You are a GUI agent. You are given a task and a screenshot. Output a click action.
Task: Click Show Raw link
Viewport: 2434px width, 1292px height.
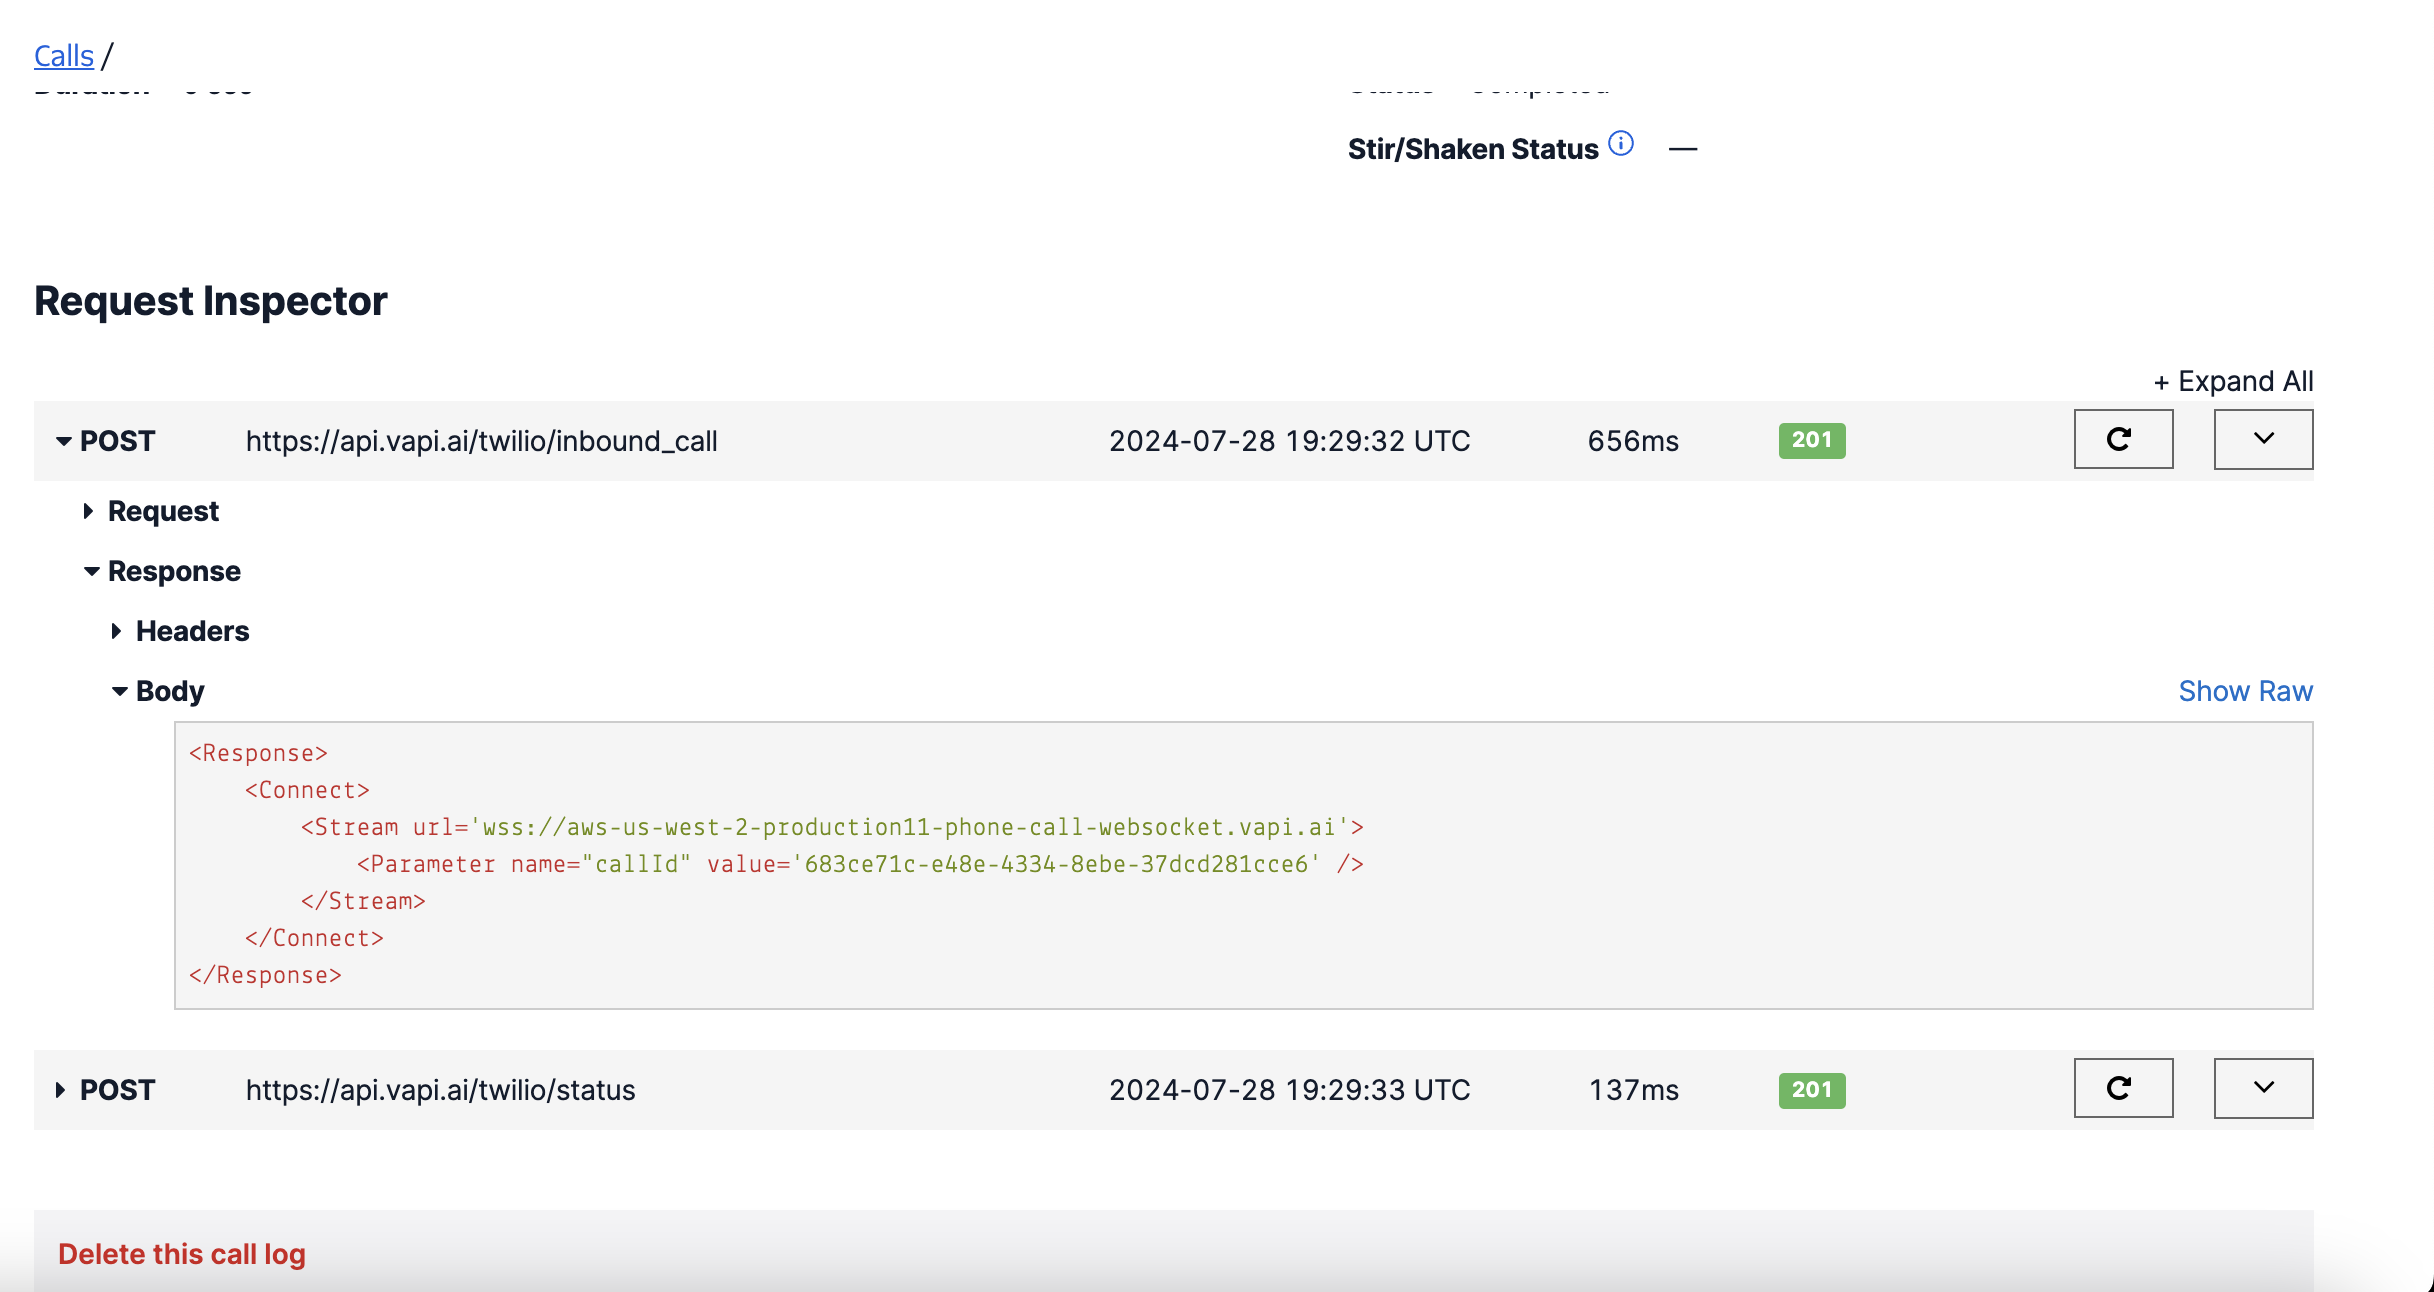(2245, 691)
